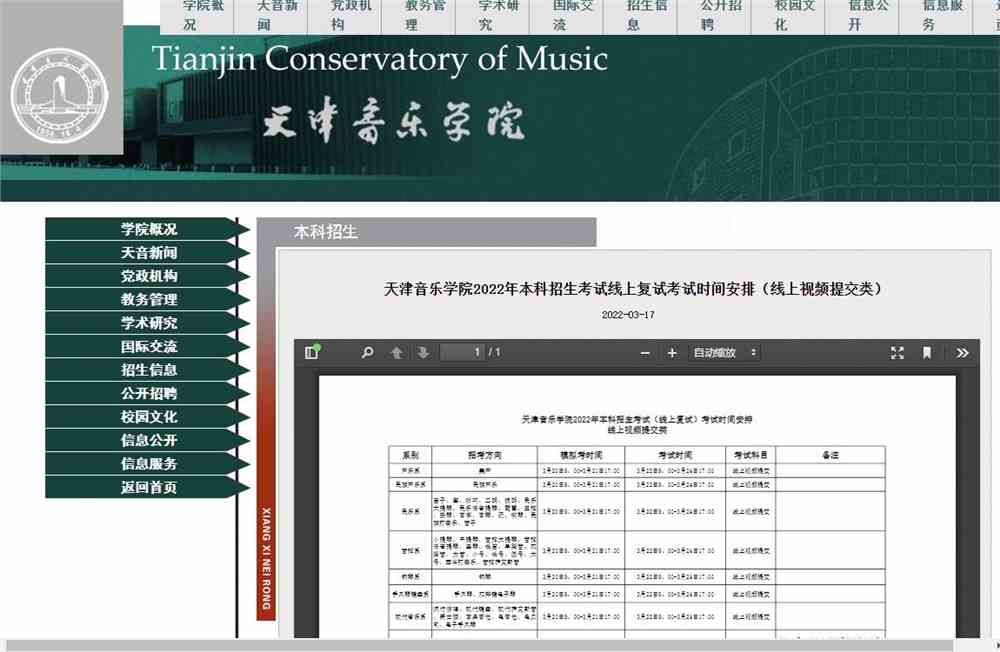The image size is (1000, 652).
Task: Click 返回首页 in the left sidebar
Action: tap(148, 487)
